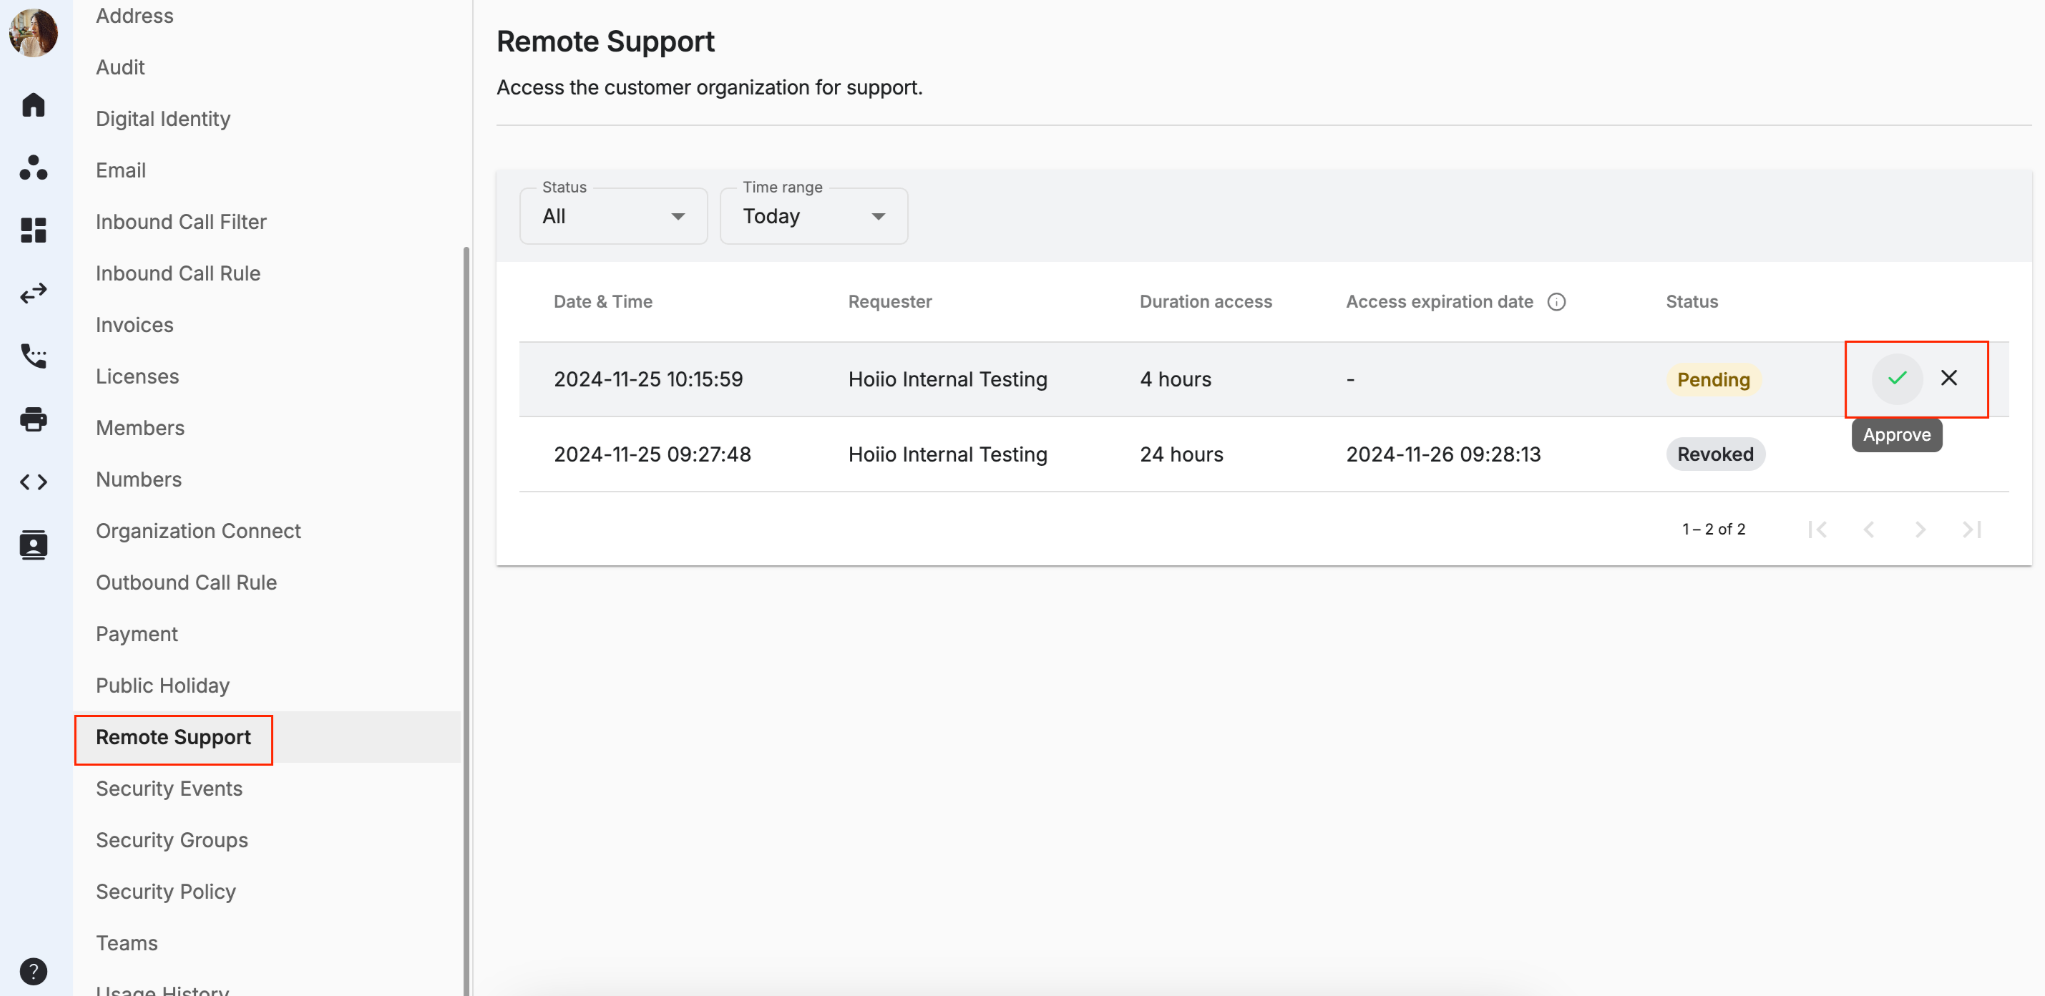Open the contacts book icon

[33, 545]
